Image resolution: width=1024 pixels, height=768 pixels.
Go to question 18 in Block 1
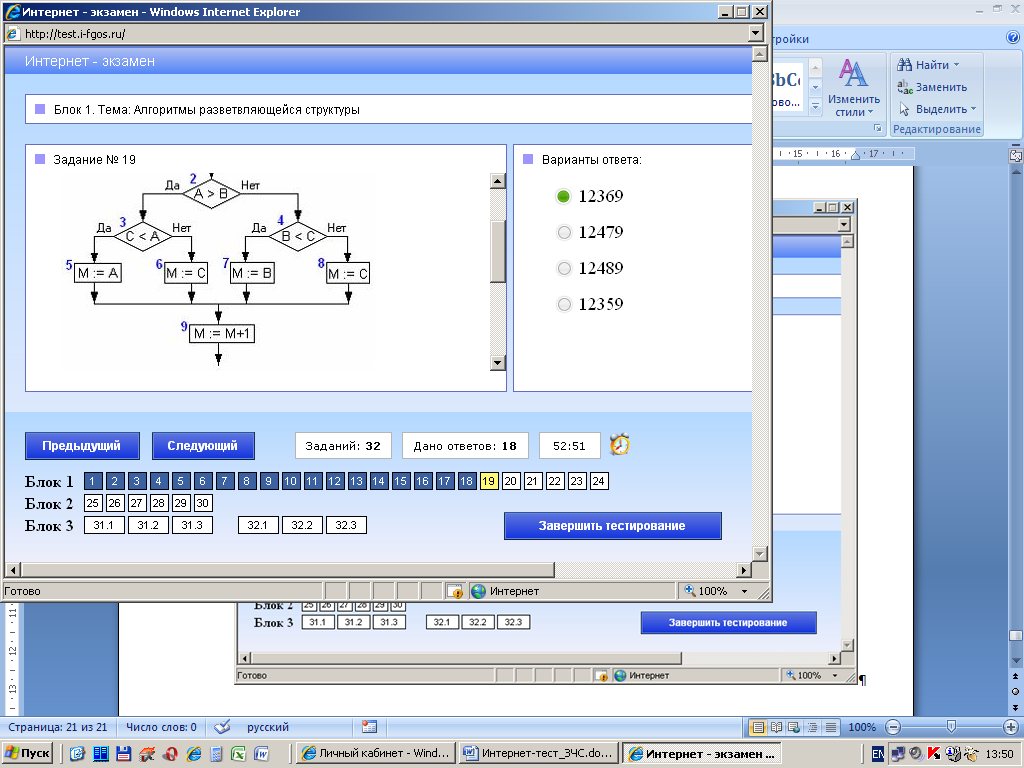[x=466, y=481]
